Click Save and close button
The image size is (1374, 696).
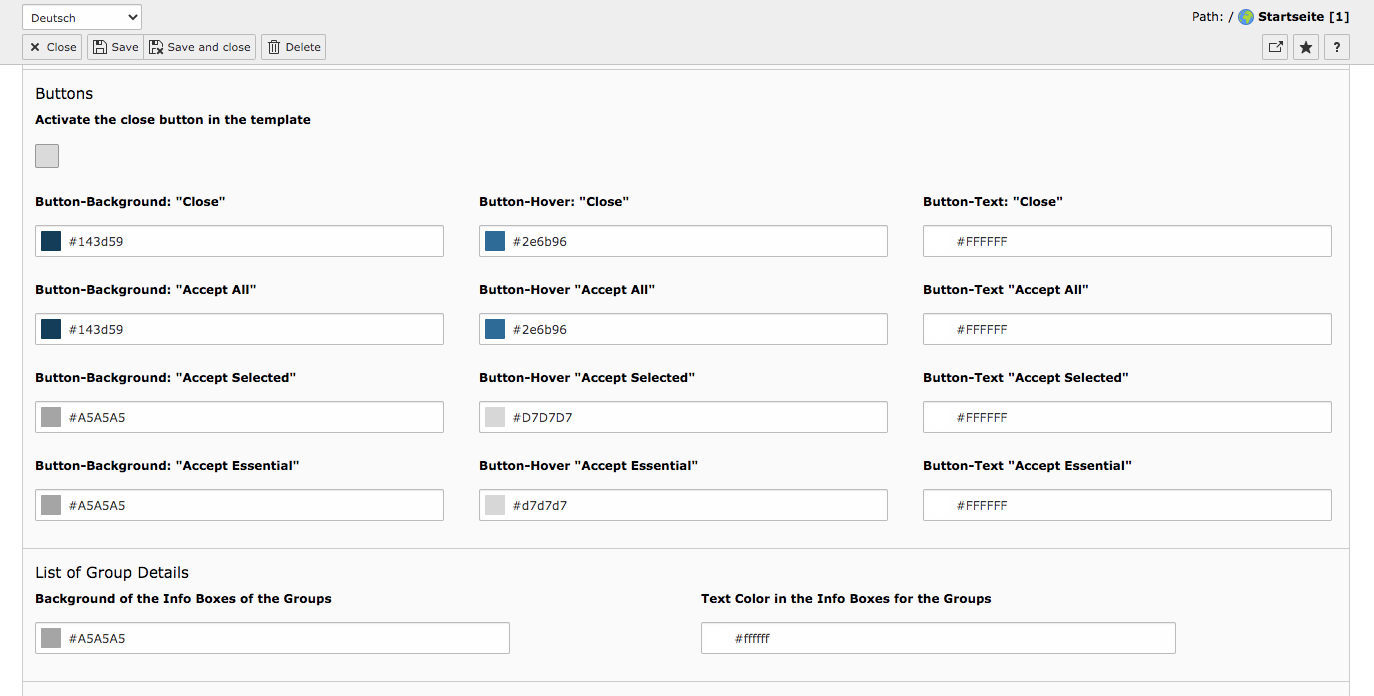[x=200, y=47]
